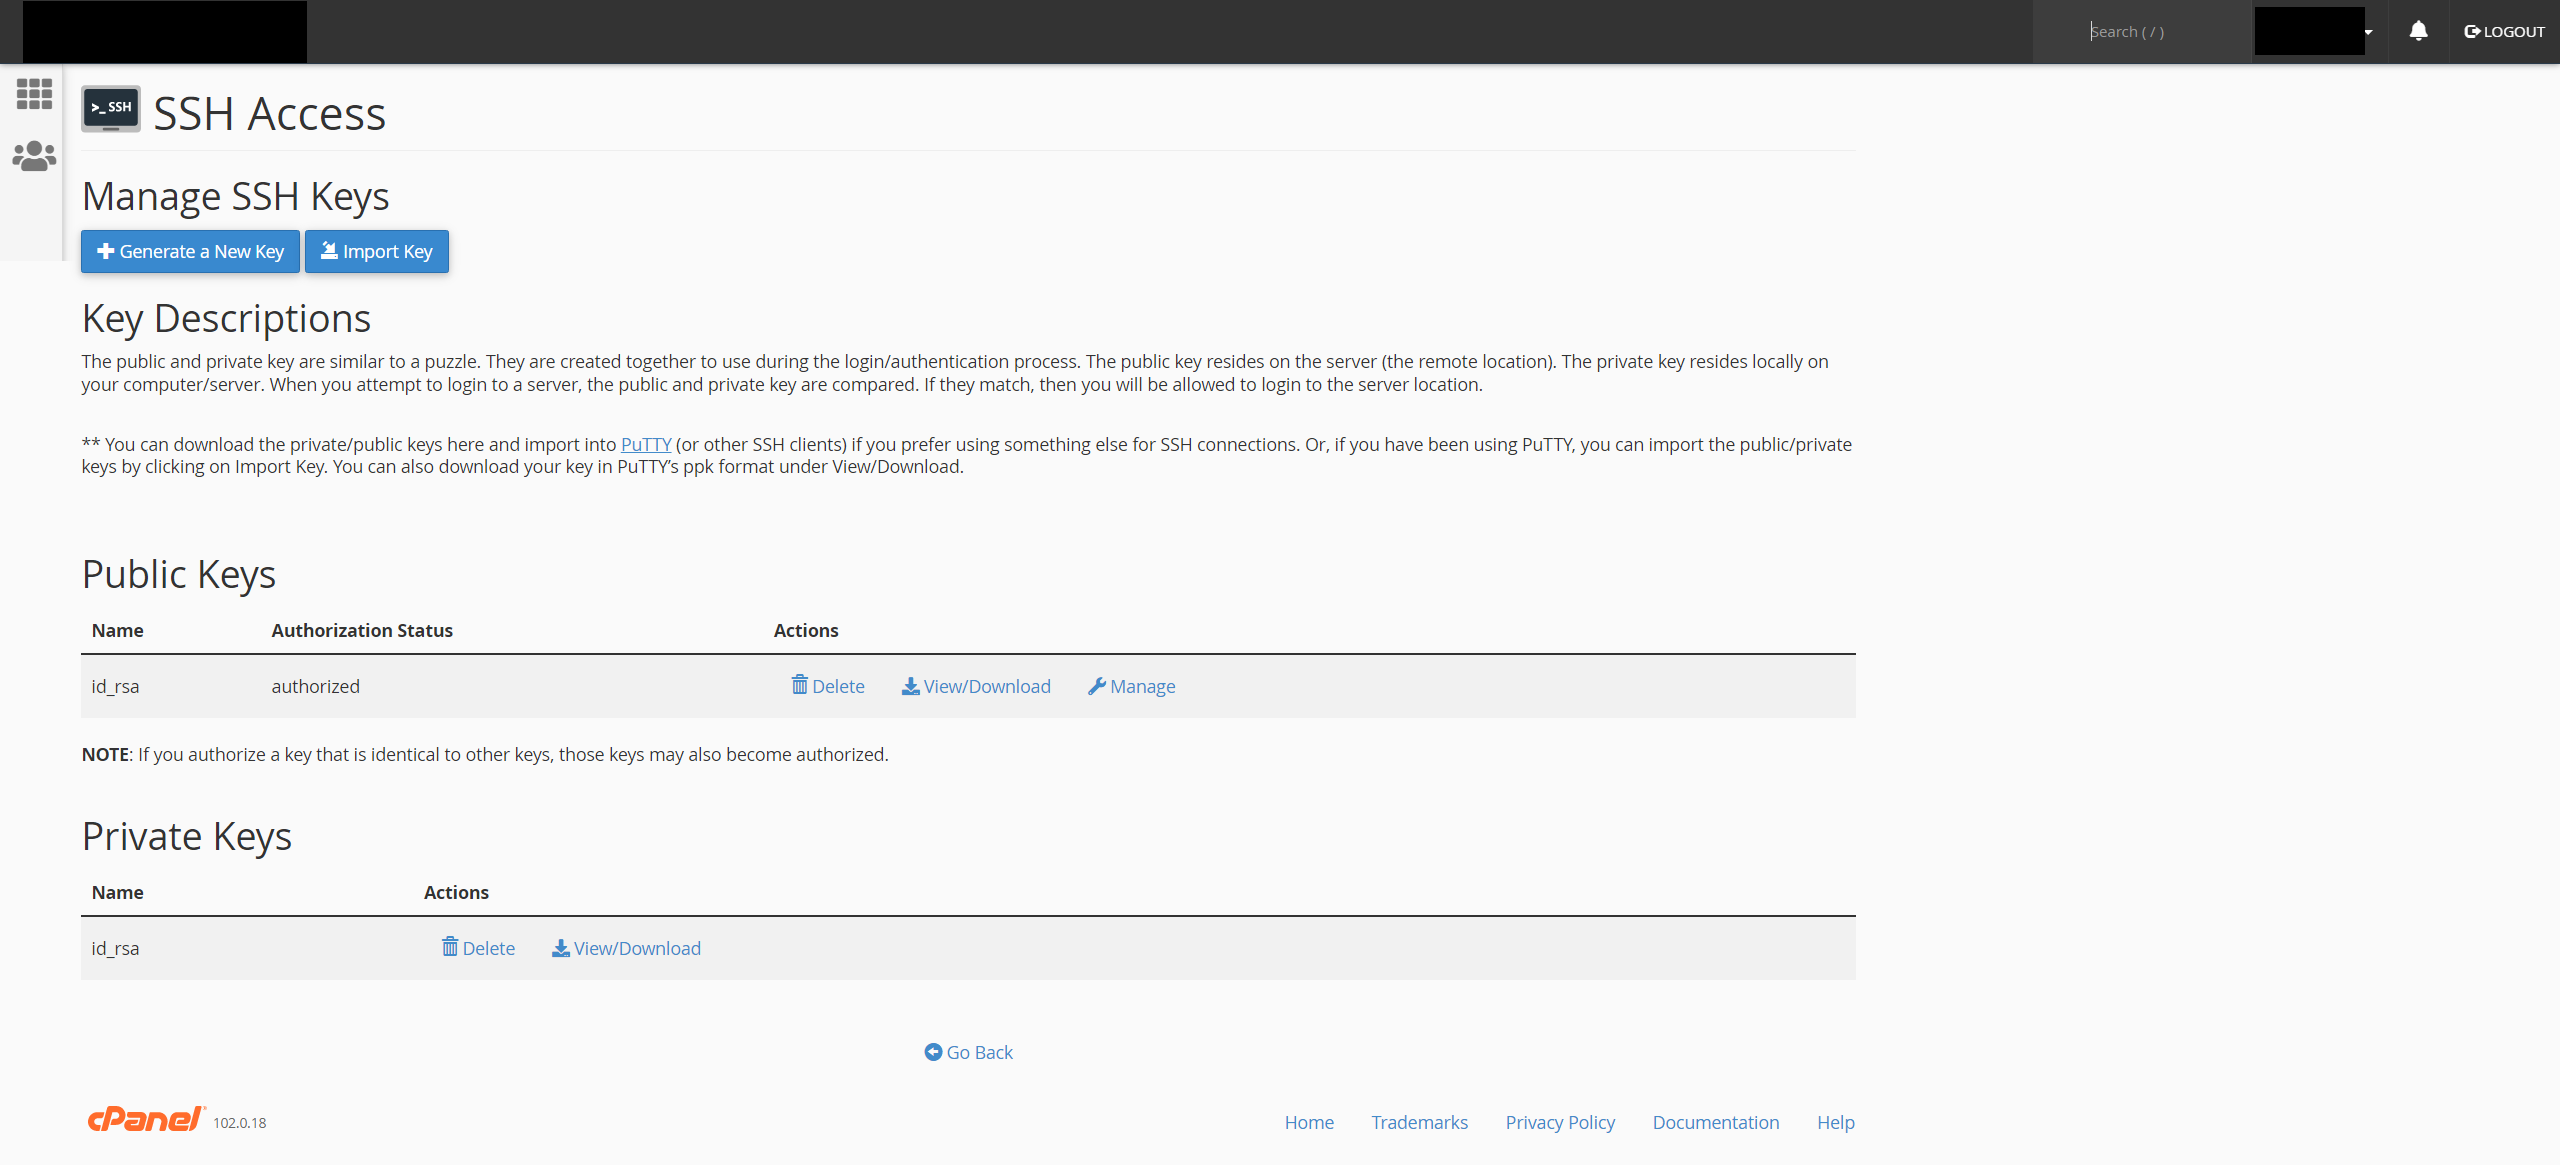Focus the Search input field
The width and height of the screenshot is (2560, 1165).
(2160, 32)
